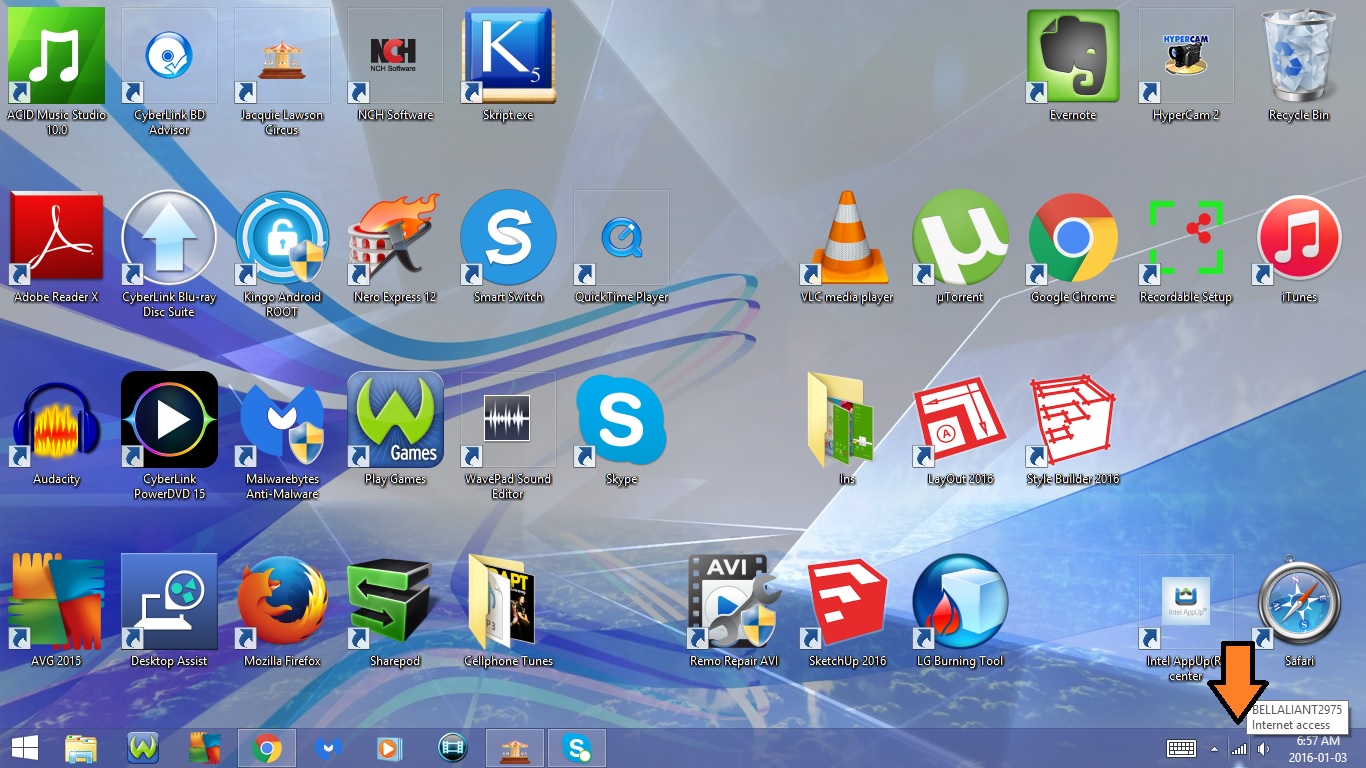Switch to Jacquie Lawson Circus taskbar button
1366x768 pixels.
pyautogui.click(x=516, y=748)
